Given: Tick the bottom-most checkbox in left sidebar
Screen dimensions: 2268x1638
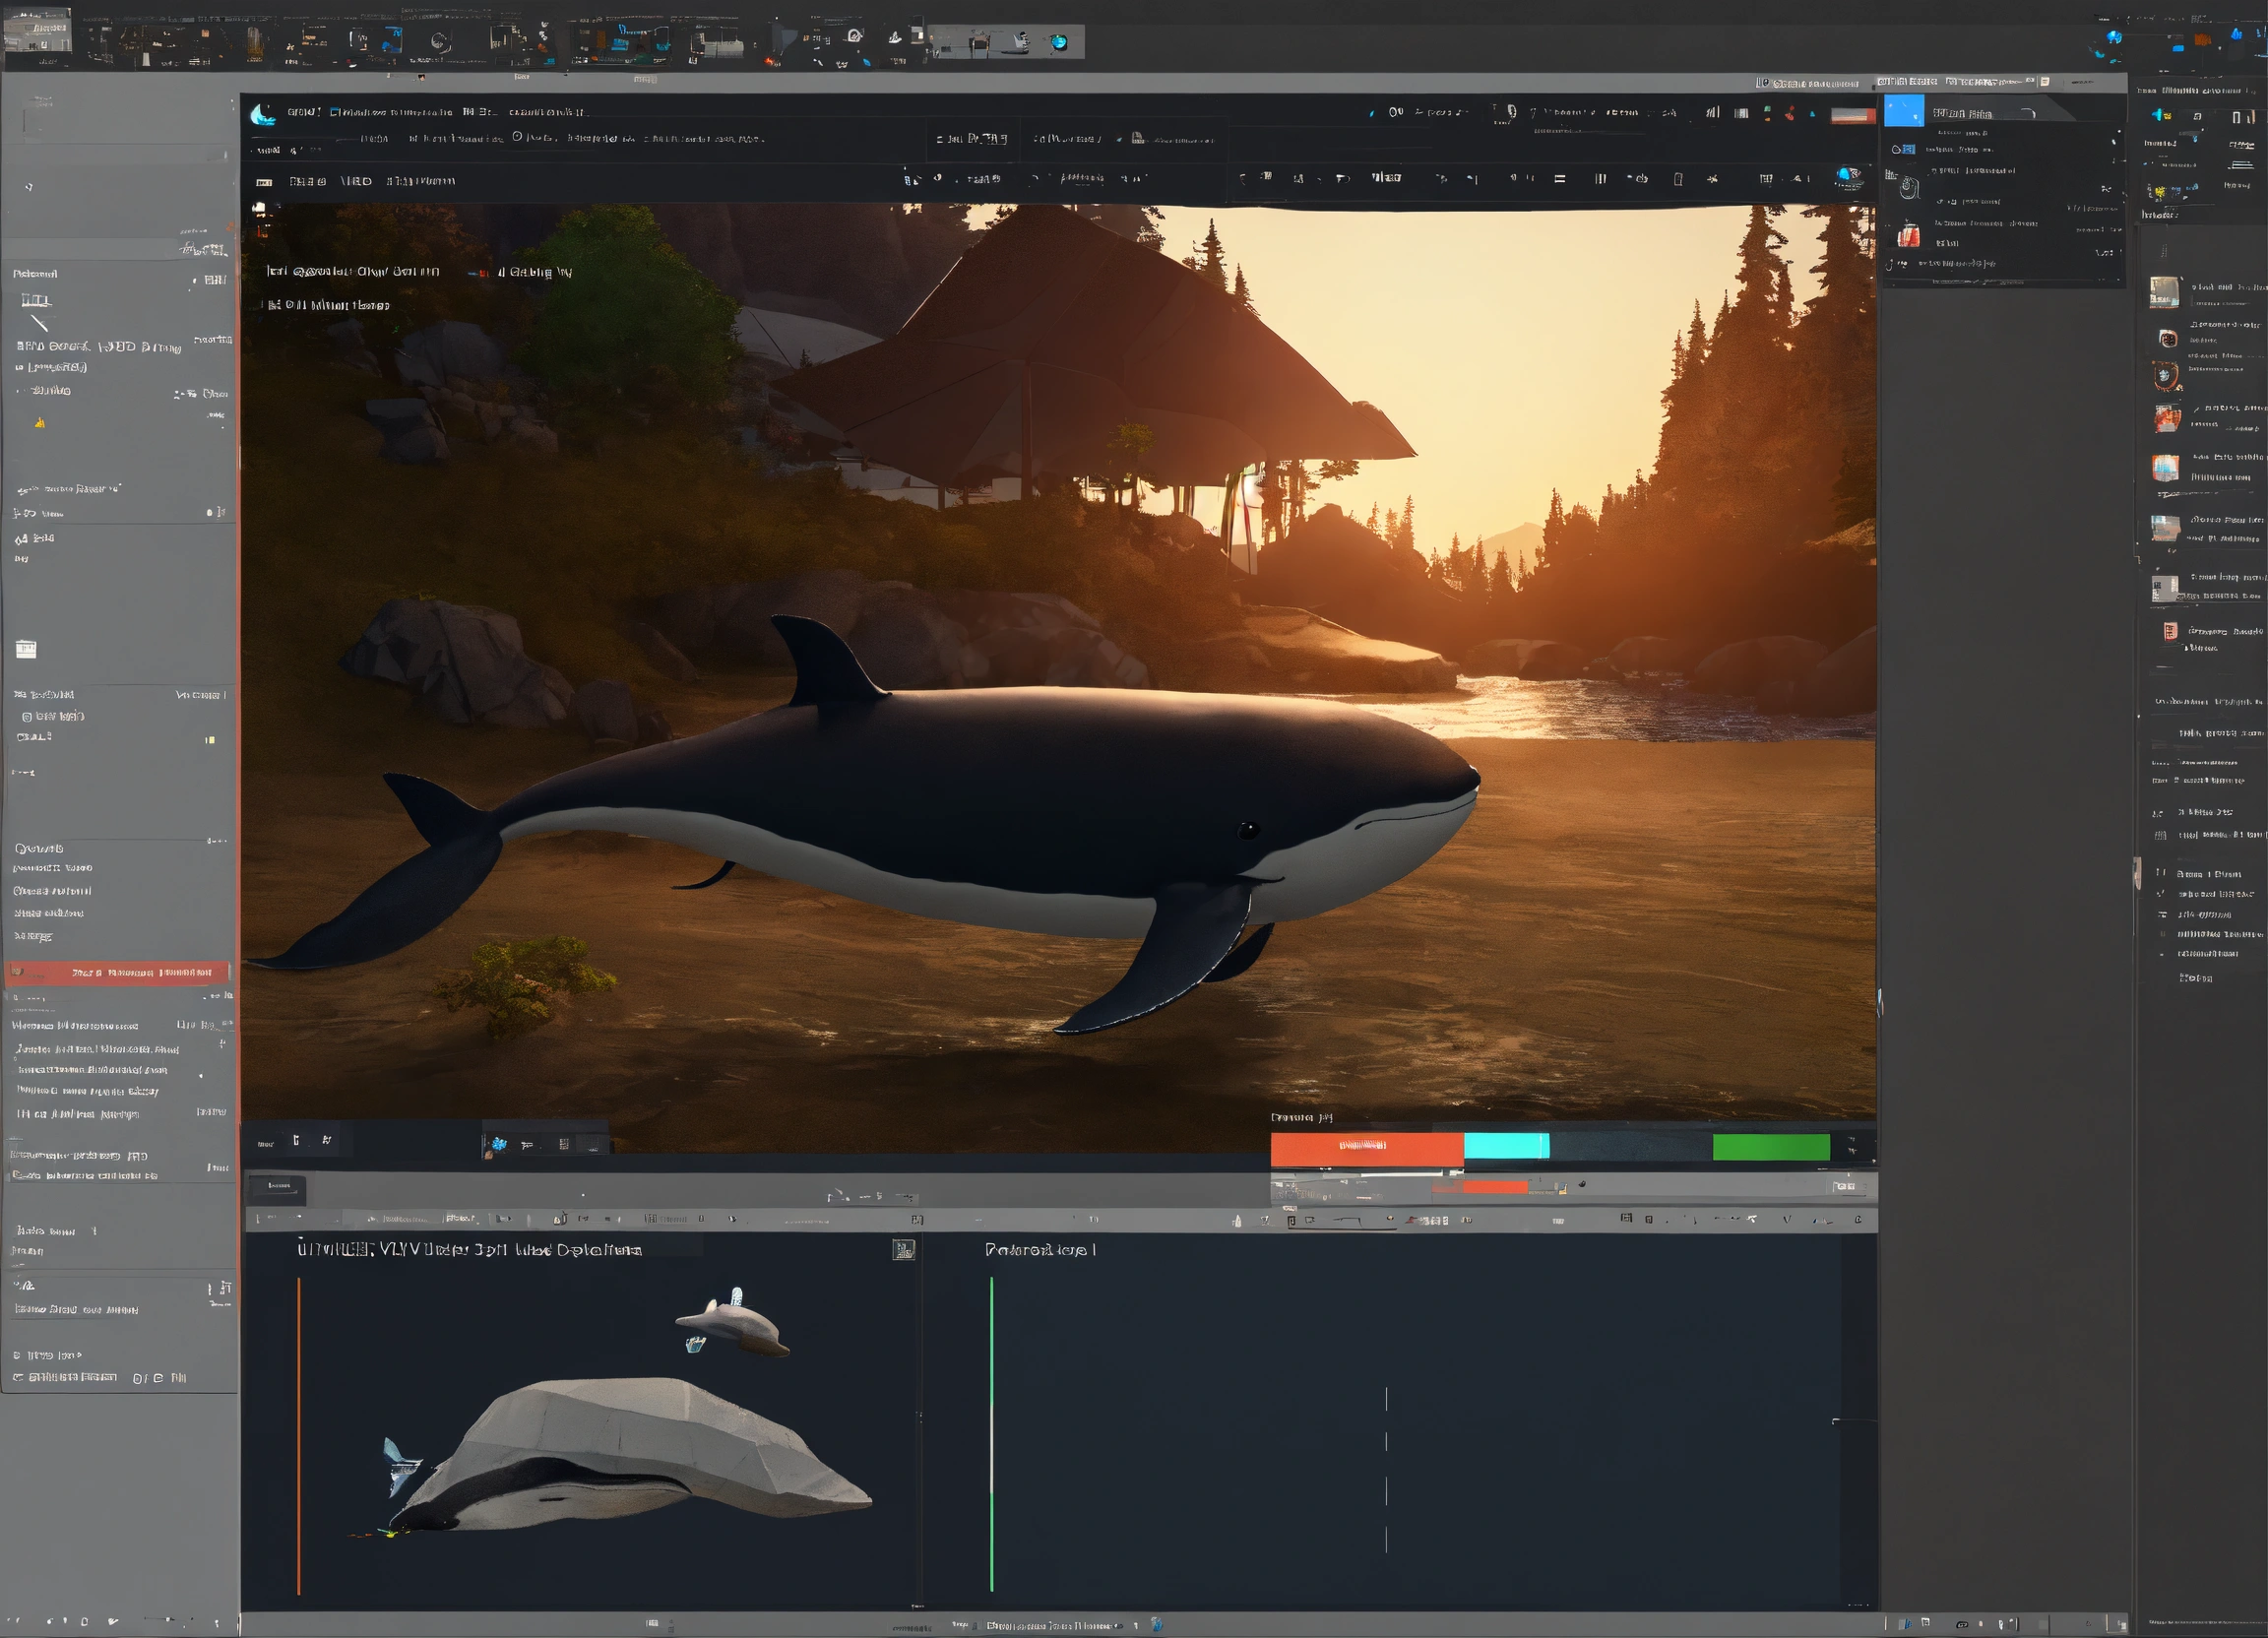Looking at the screenshot, I should (x=17, y=1378).
